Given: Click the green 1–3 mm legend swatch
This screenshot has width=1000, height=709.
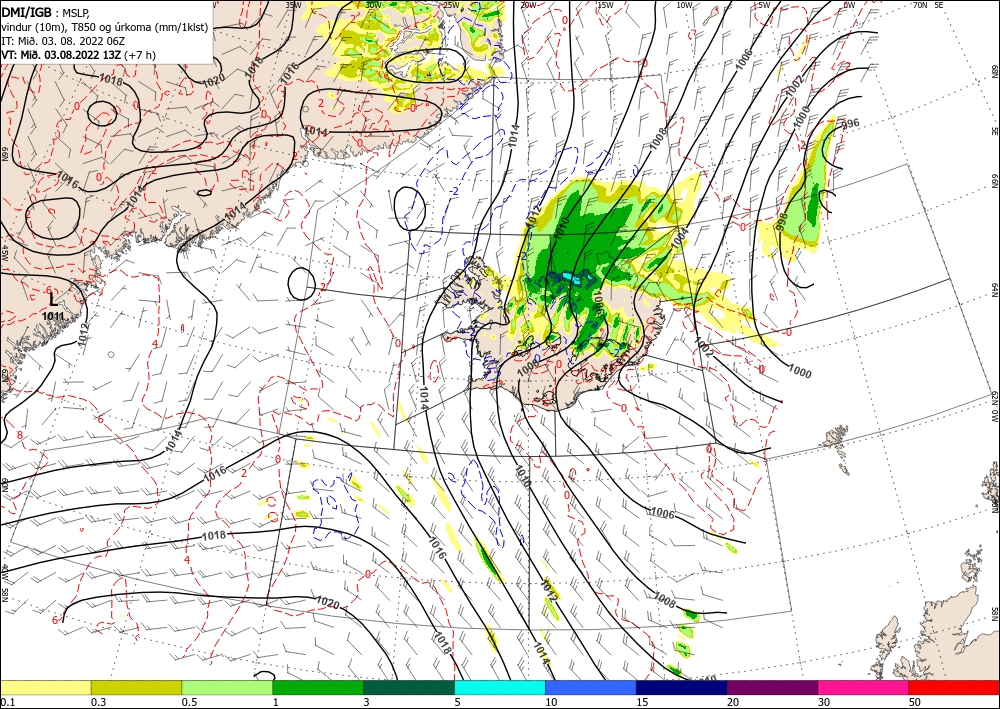Looking at the screenshot, I should point(318,687).
